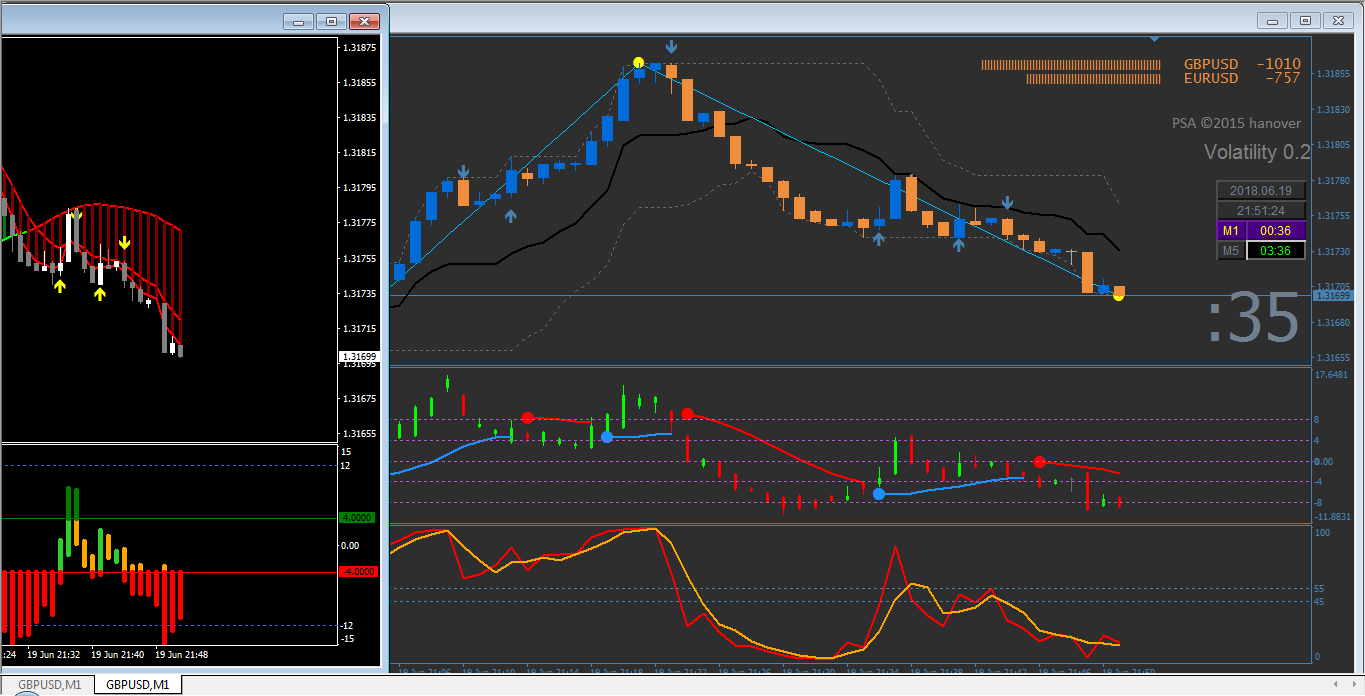This screenshot has width=1365, height=696.
Task: Click the 1.31699 price label in left chart
Action: point(358,356)
